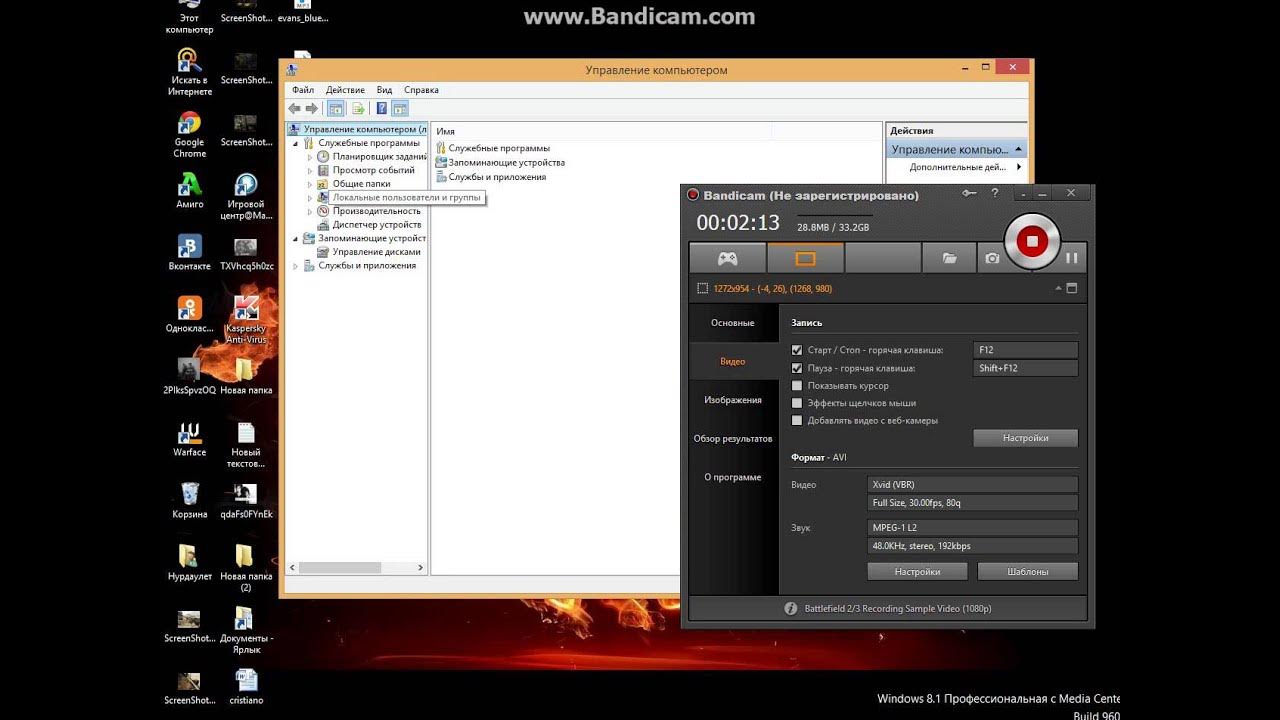Screen dimensions: 1280x720
Task: Collapse Запоминающие устройства tree node
Action: pos(296,238)
